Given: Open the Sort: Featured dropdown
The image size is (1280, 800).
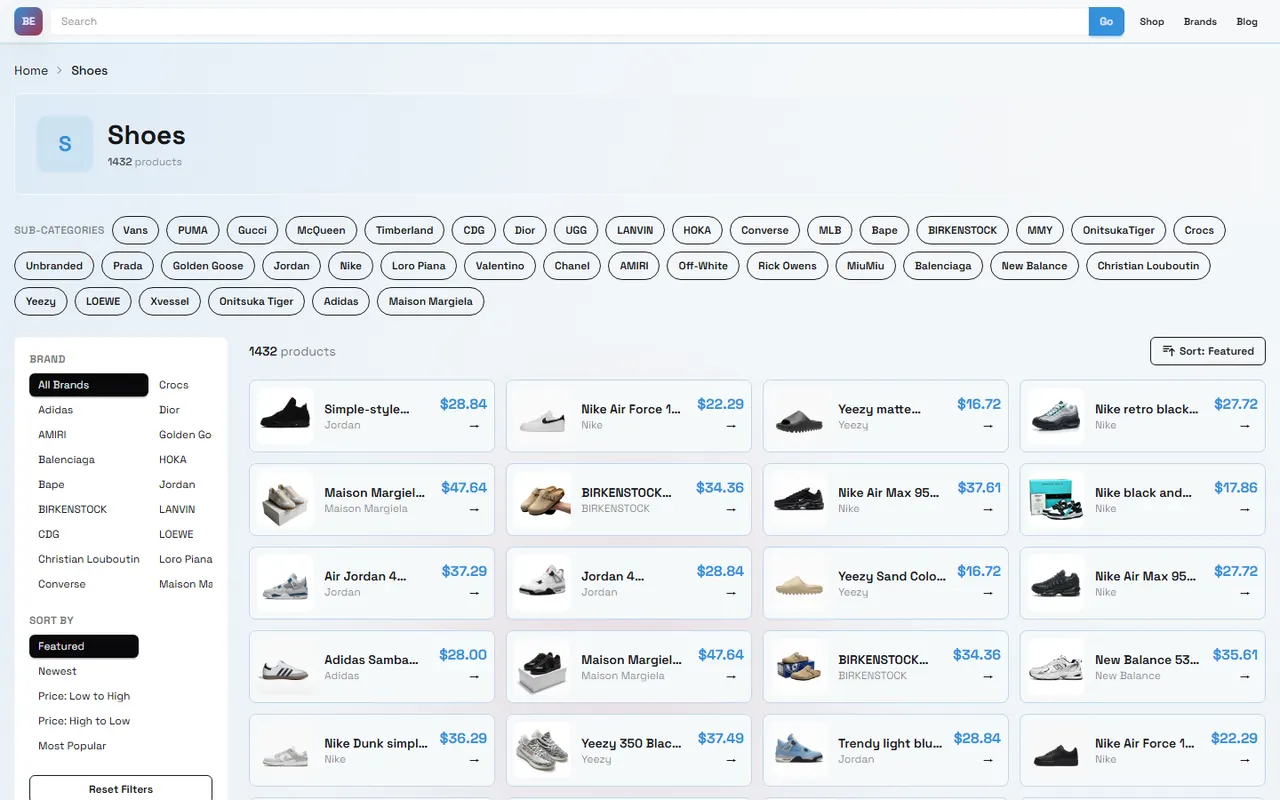Looking at the screenshot, I should tap(1208, 351).
